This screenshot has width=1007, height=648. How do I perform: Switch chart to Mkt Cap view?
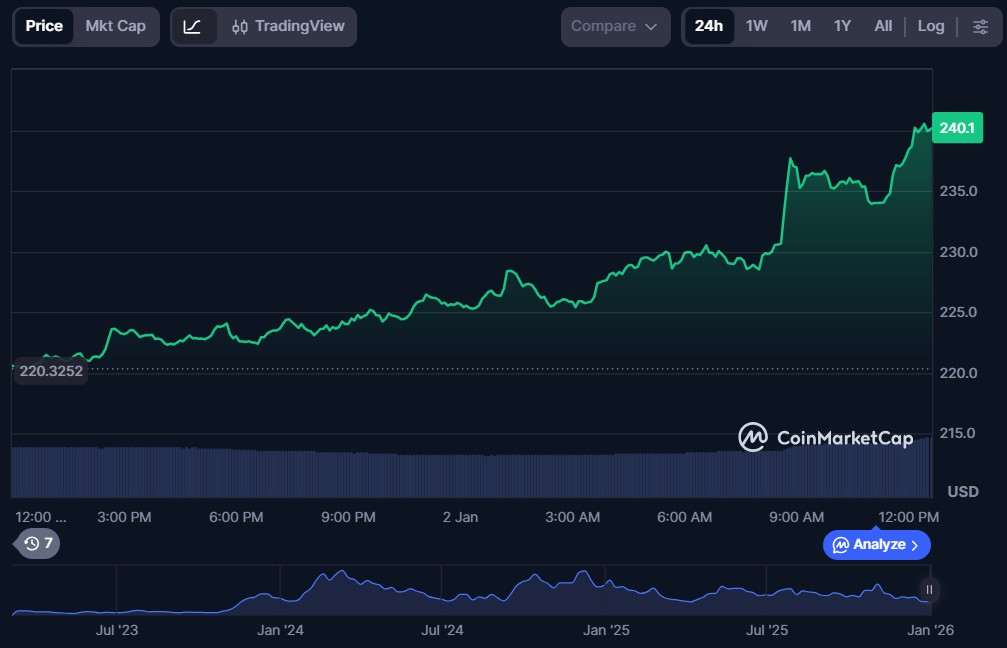(x=115, y=26)
